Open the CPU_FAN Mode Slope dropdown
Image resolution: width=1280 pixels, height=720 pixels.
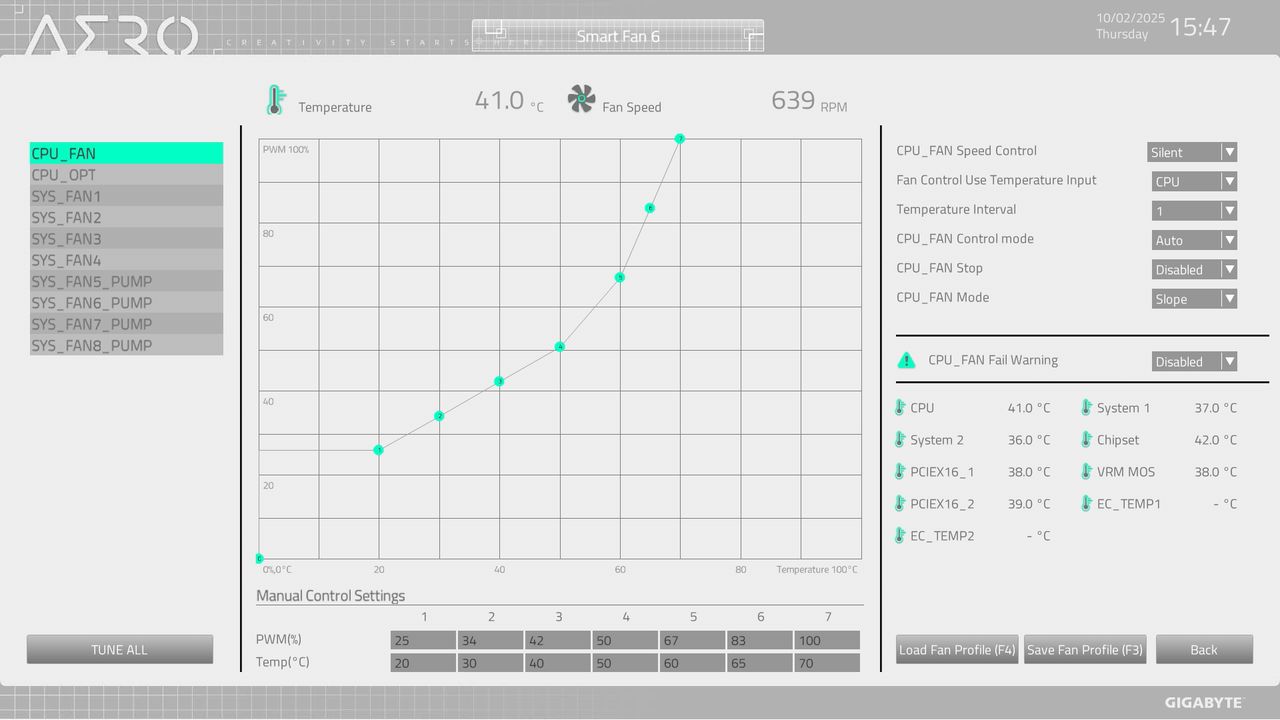coord(1194,299)
